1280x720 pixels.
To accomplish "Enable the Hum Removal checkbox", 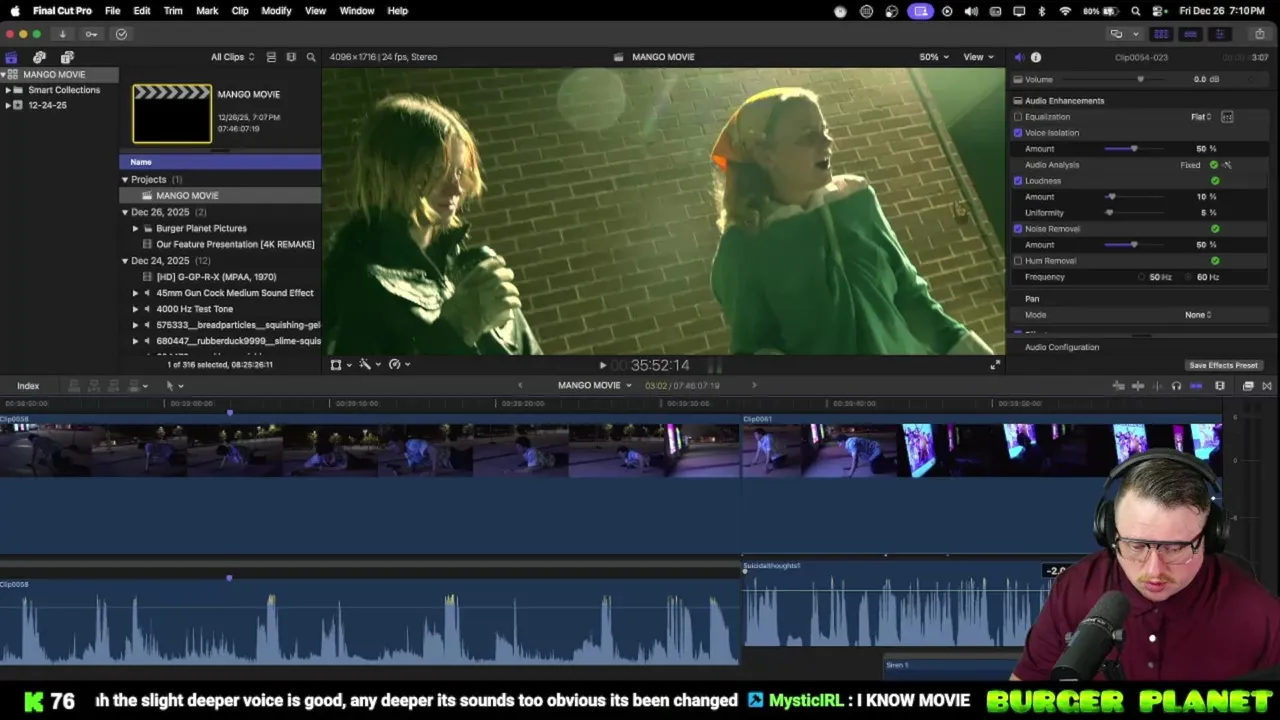I will pyautogui.click(x=1018, y=261).
